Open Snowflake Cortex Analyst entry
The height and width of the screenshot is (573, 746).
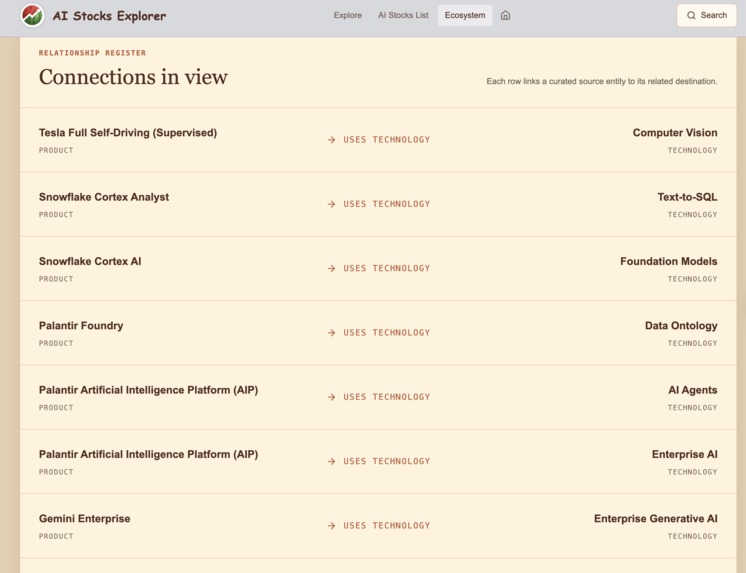(x=104, y=197)
